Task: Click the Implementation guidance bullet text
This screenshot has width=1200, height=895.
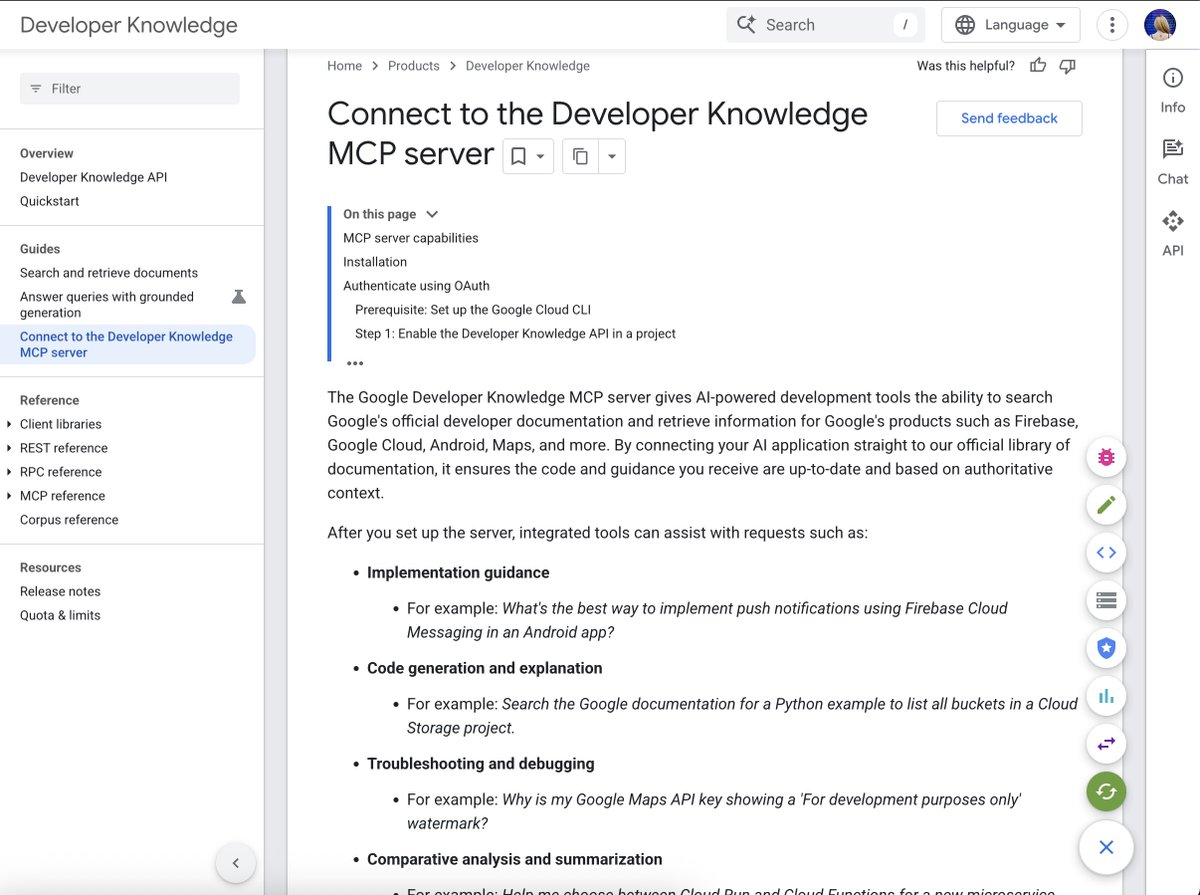Action: coord(458,573)
